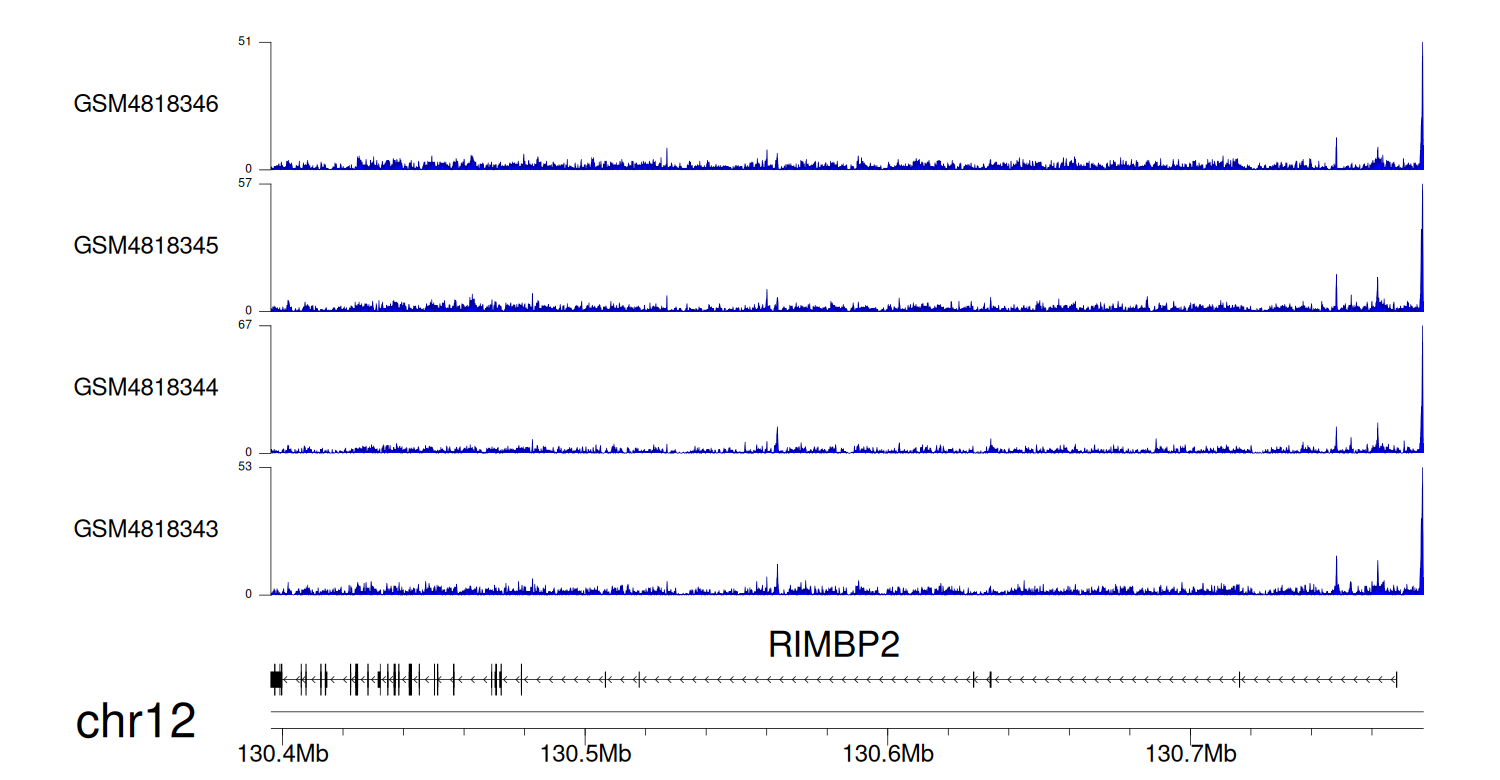Select the GSM4818343 track name
Viewport: 1500px width, 780px height.
(x=146, y=528)
